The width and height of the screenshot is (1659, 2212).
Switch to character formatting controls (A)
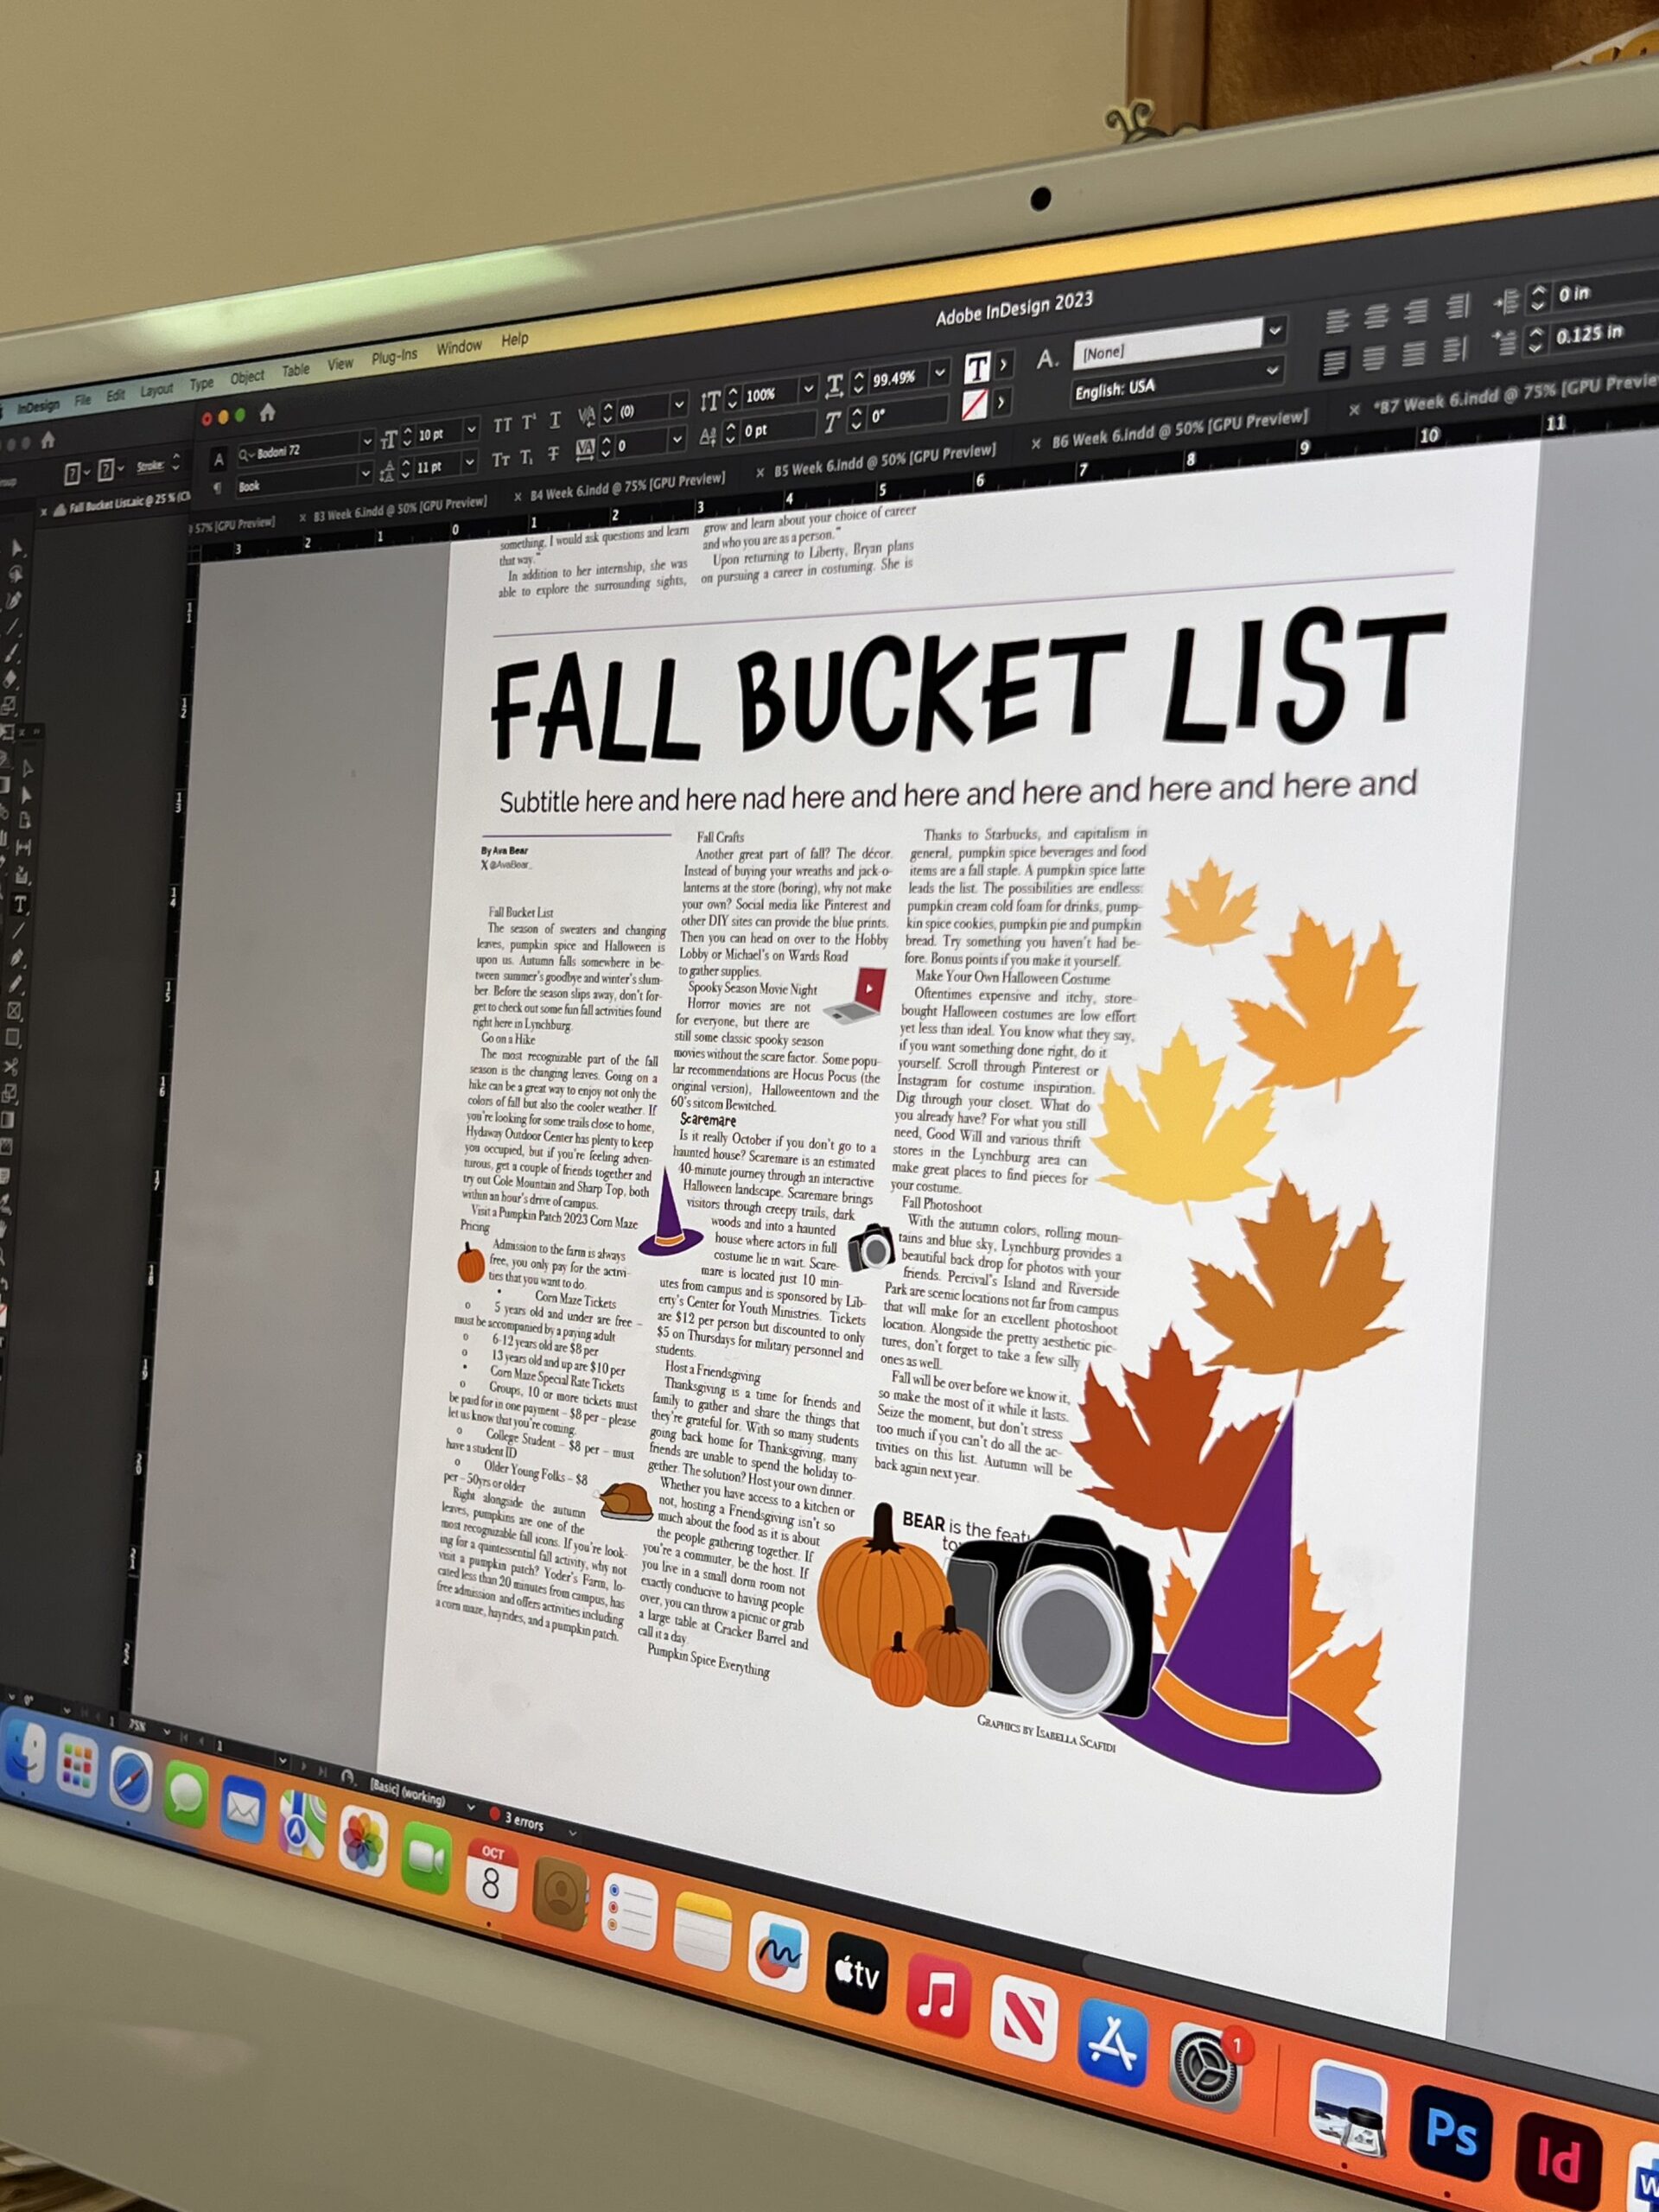pyautogui.click(x=219, y=459)
